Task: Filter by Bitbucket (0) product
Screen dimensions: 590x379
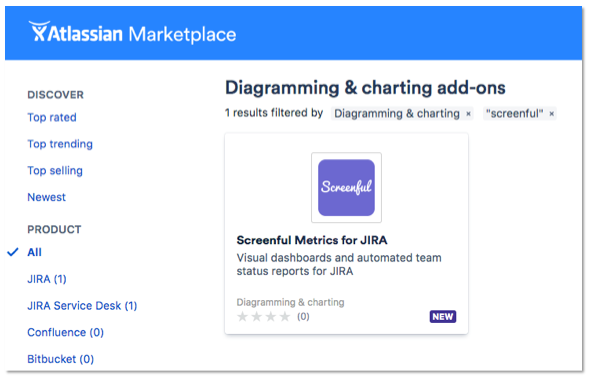Action: point(61,359)
